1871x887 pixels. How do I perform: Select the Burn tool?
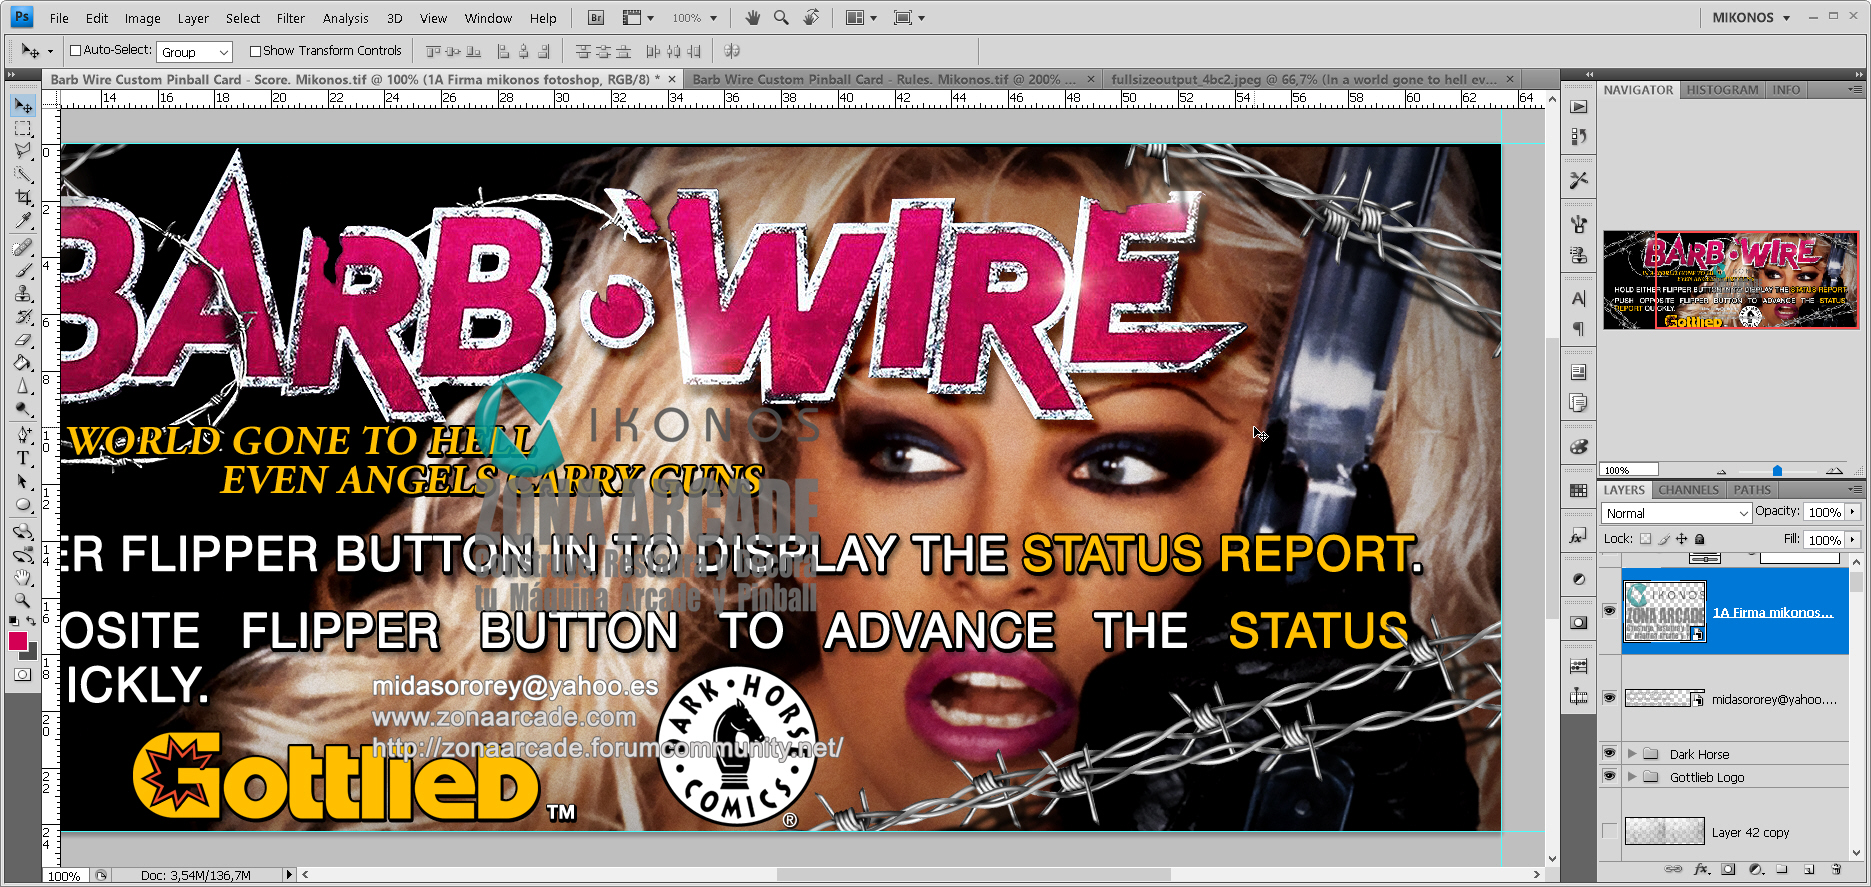[x=22, y=409]
